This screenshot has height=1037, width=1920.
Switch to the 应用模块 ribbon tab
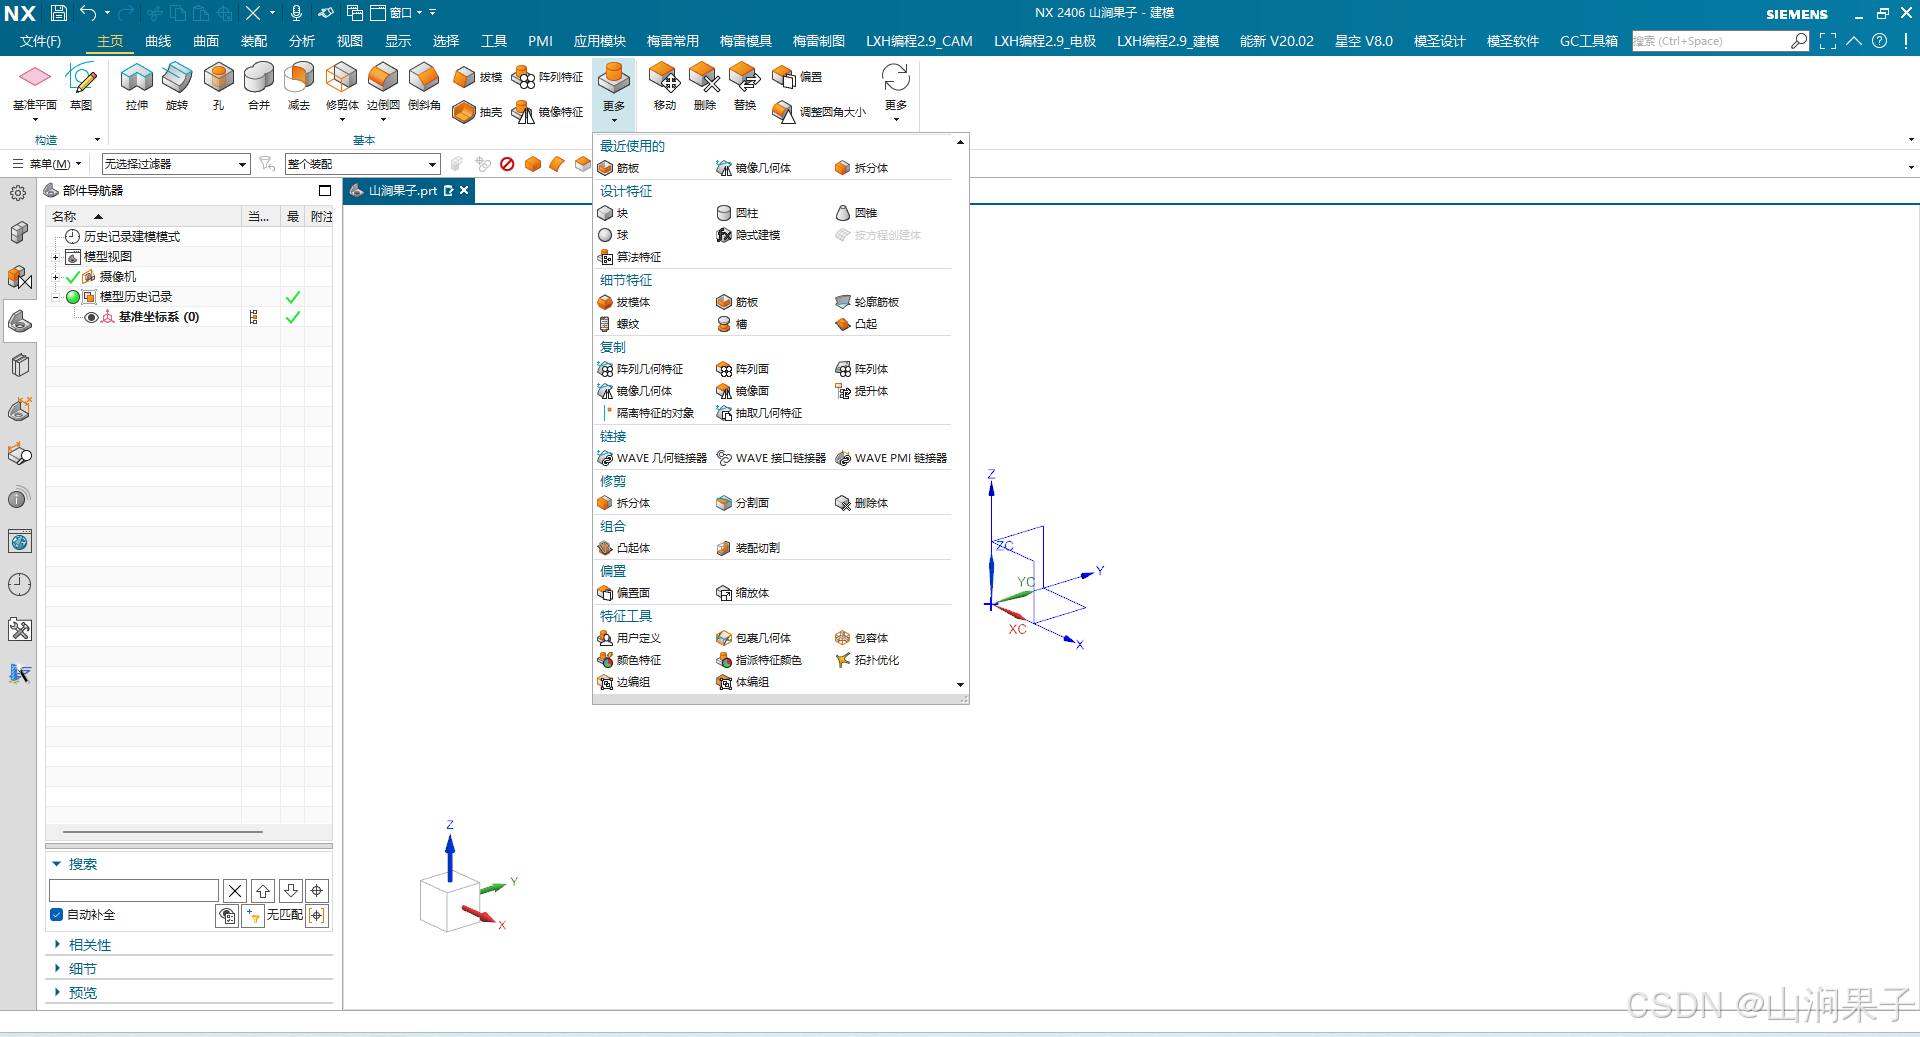[600, 41]
